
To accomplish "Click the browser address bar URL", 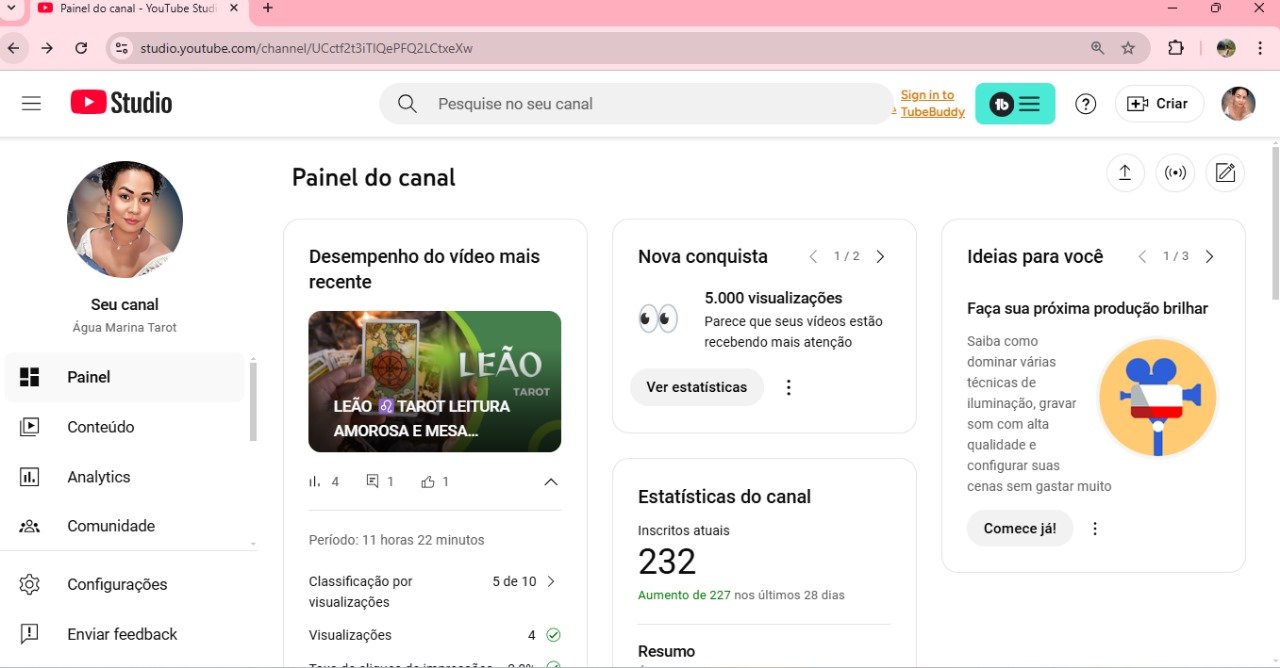I will coord(306,48).
